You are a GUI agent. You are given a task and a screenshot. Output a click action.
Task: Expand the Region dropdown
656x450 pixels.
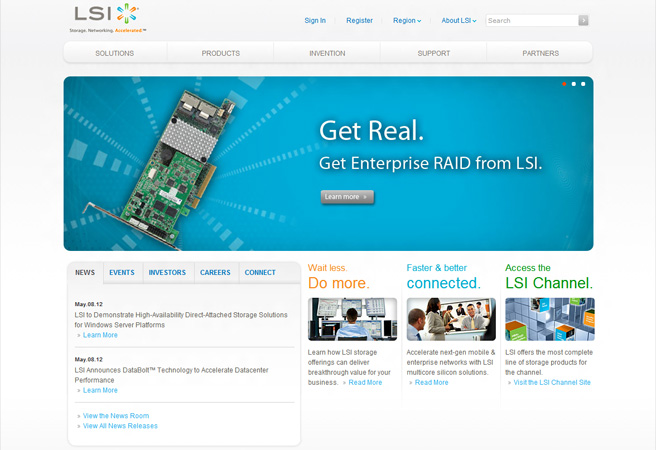click(407, 20)
